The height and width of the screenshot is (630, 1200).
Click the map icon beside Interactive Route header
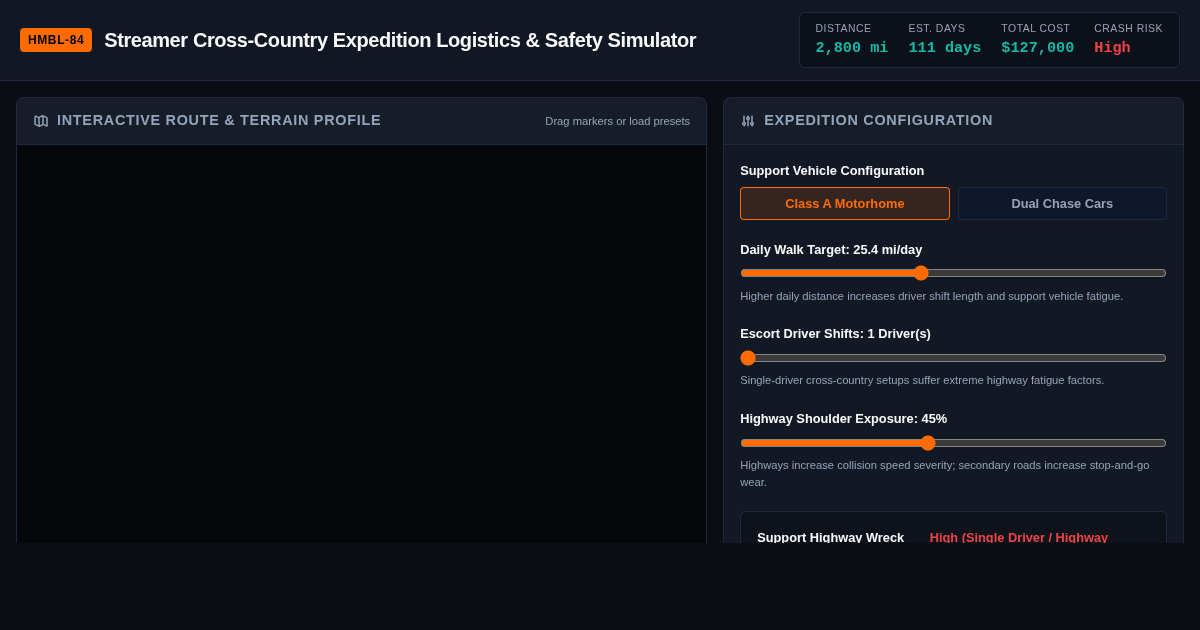(41, 121)
